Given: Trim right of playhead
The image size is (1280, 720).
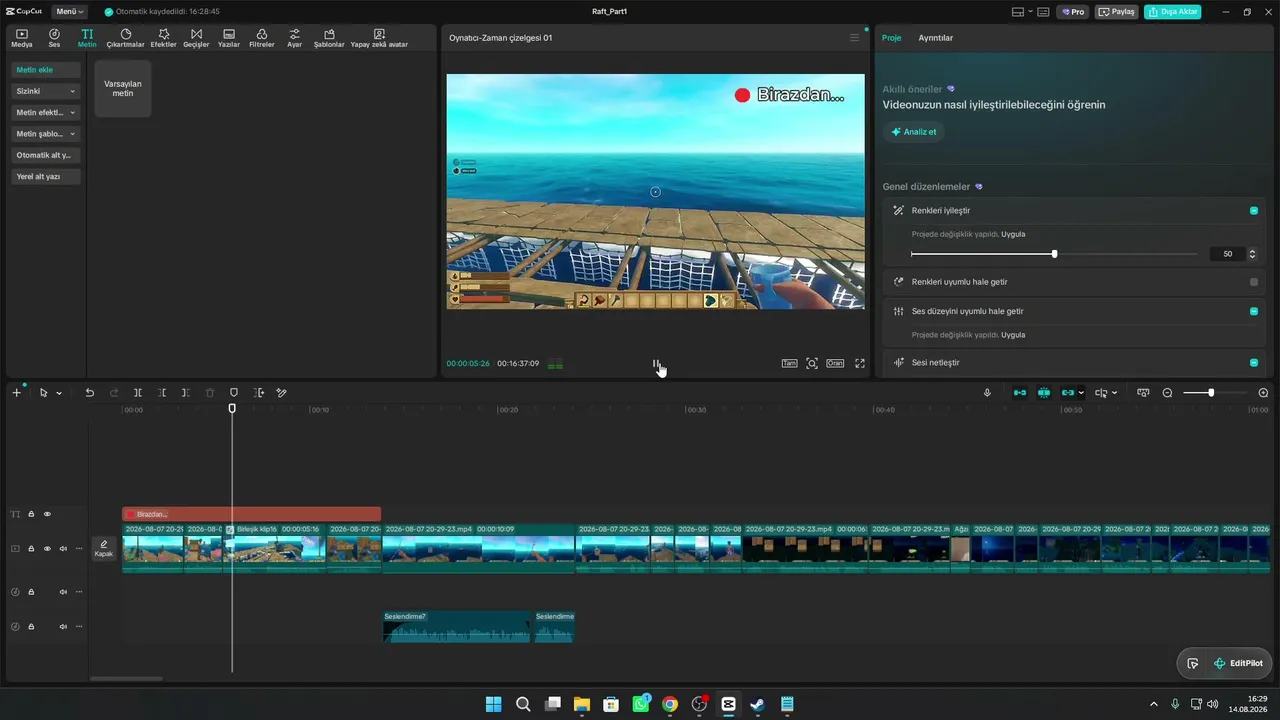Looking at the screenshot, I should [186, 393].
